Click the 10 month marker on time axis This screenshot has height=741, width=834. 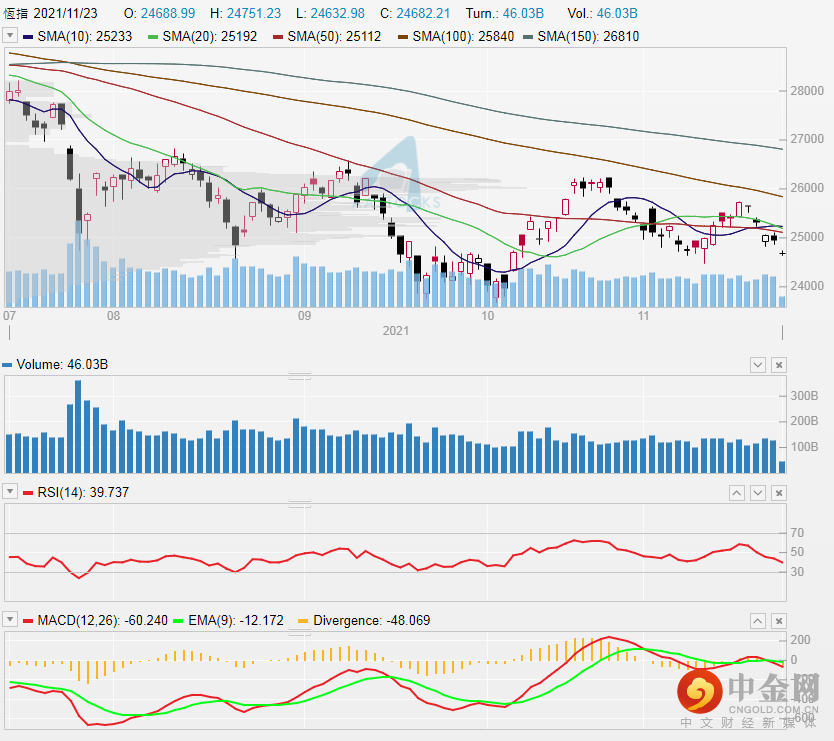[x=487, y=316]
